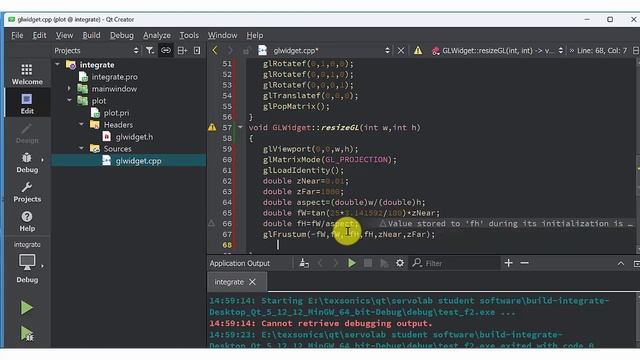640x360 pixels.
Task: Zoom out the output text with minus
Action: click(x=524, y=263)
